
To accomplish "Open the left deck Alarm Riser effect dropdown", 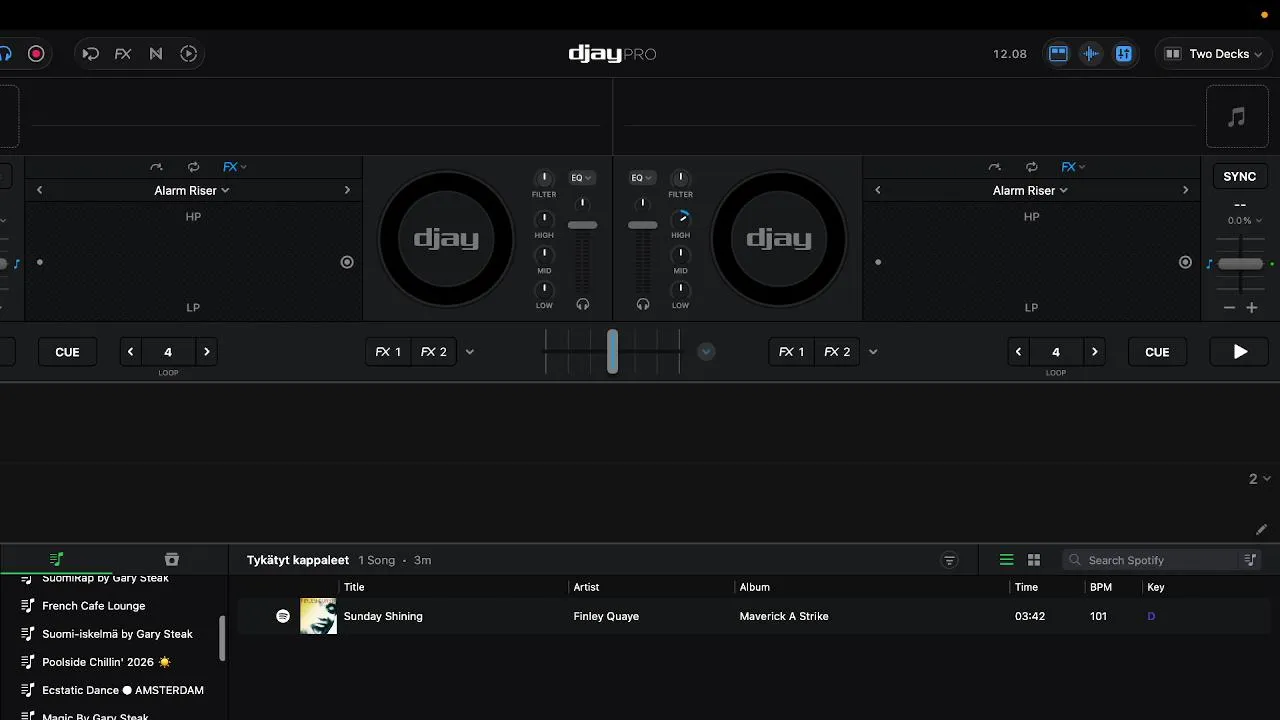I will point(192,190).
